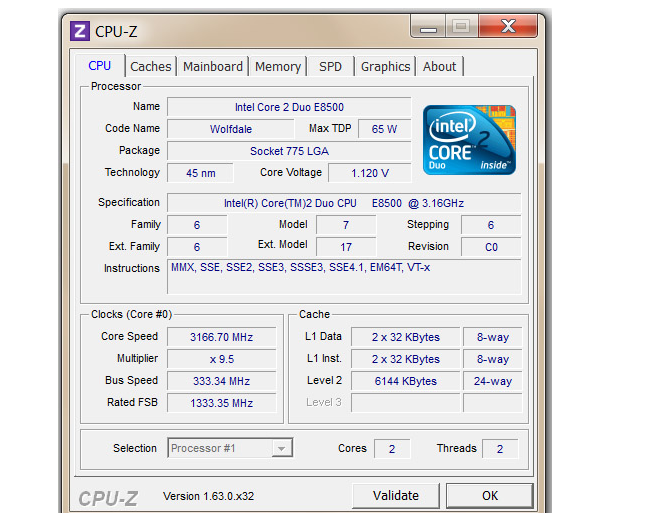Close the CPU-Z window
This screenshot has height=513, width=665.
click(x=508, y=26)
